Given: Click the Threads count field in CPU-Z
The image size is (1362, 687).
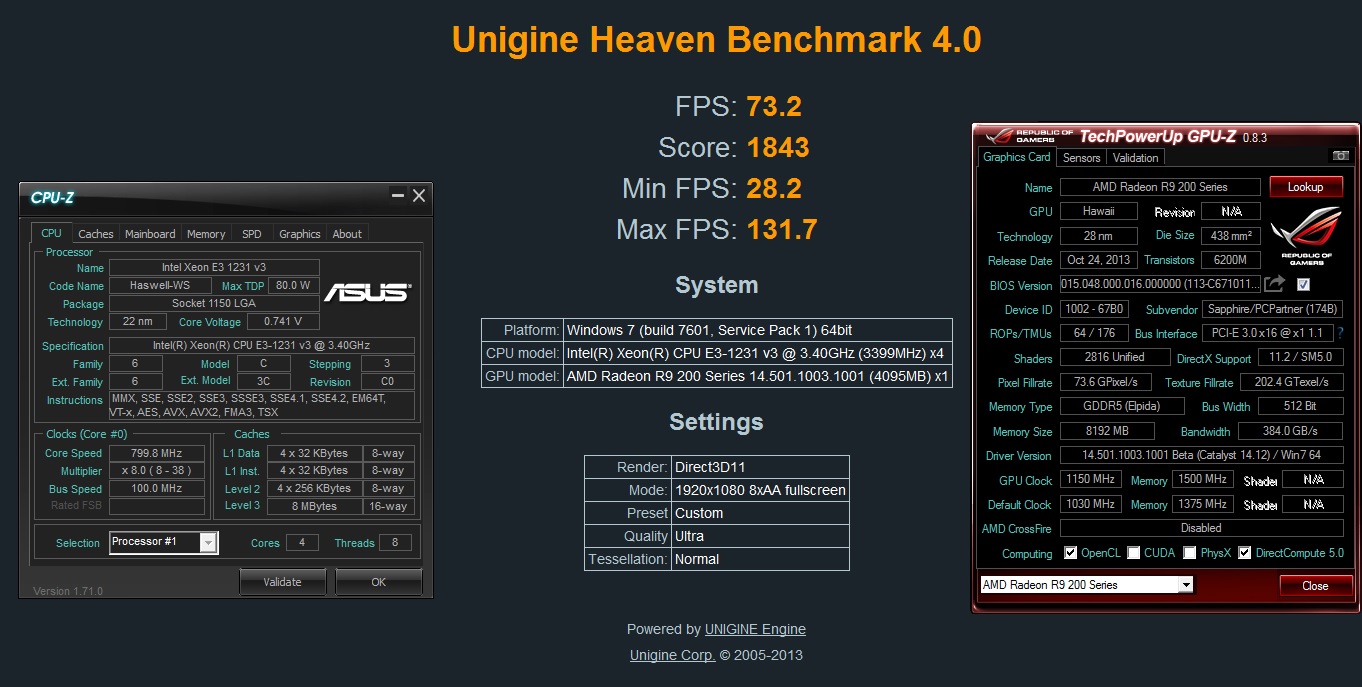Looking at the screenshot, I should pos(395,542).
